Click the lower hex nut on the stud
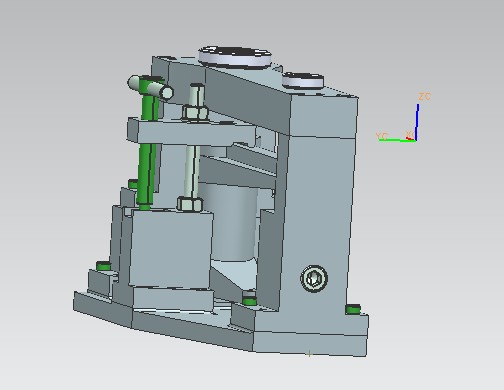The image size is (504, 390). click(190, 204)
